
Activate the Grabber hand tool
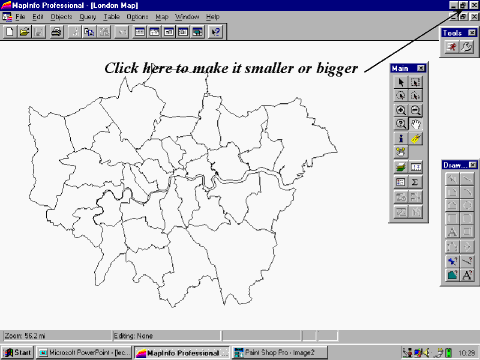415,124
